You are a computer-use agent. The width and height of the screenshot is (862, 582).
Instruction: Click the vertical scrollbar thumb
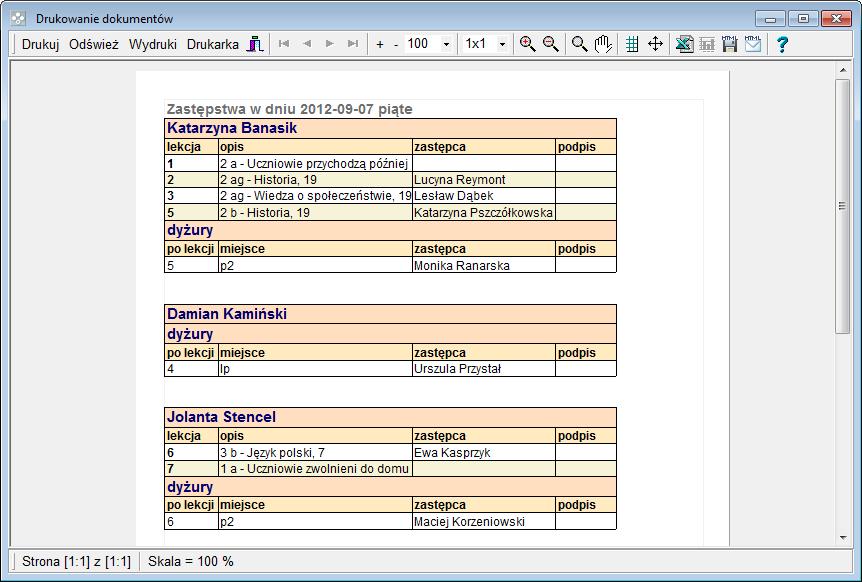(842, 206)
